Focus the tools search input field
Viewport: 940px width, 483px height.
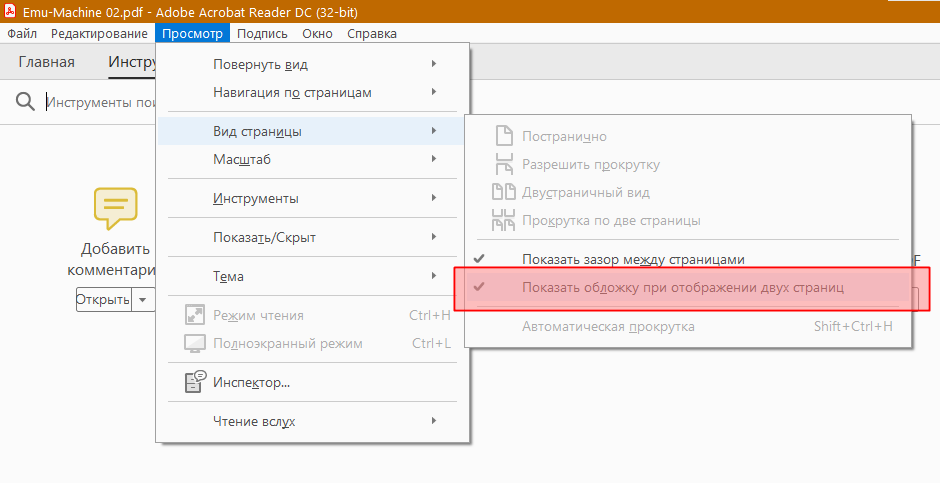click(101, 102)
